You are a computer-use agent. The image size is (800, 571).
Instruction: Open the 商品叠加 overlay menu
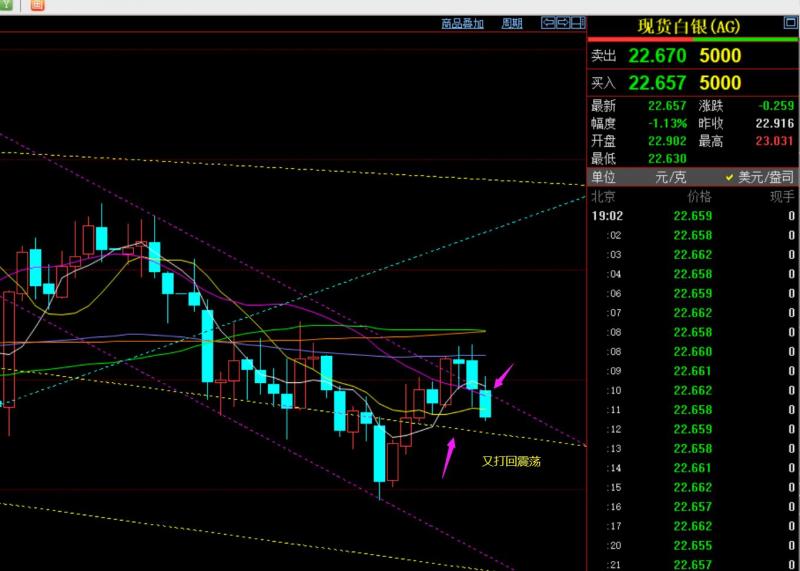click(x=462, y=23)
